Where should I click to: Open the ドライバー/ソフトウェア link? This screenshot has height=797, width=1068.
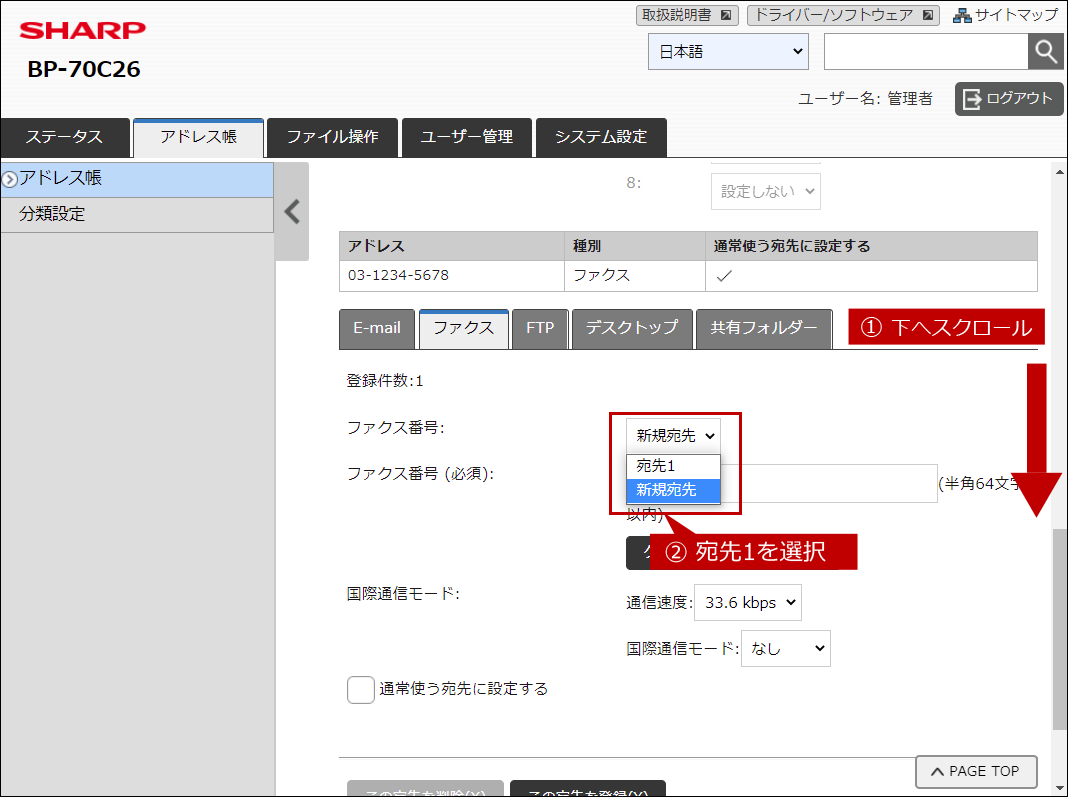pos(843,15)
